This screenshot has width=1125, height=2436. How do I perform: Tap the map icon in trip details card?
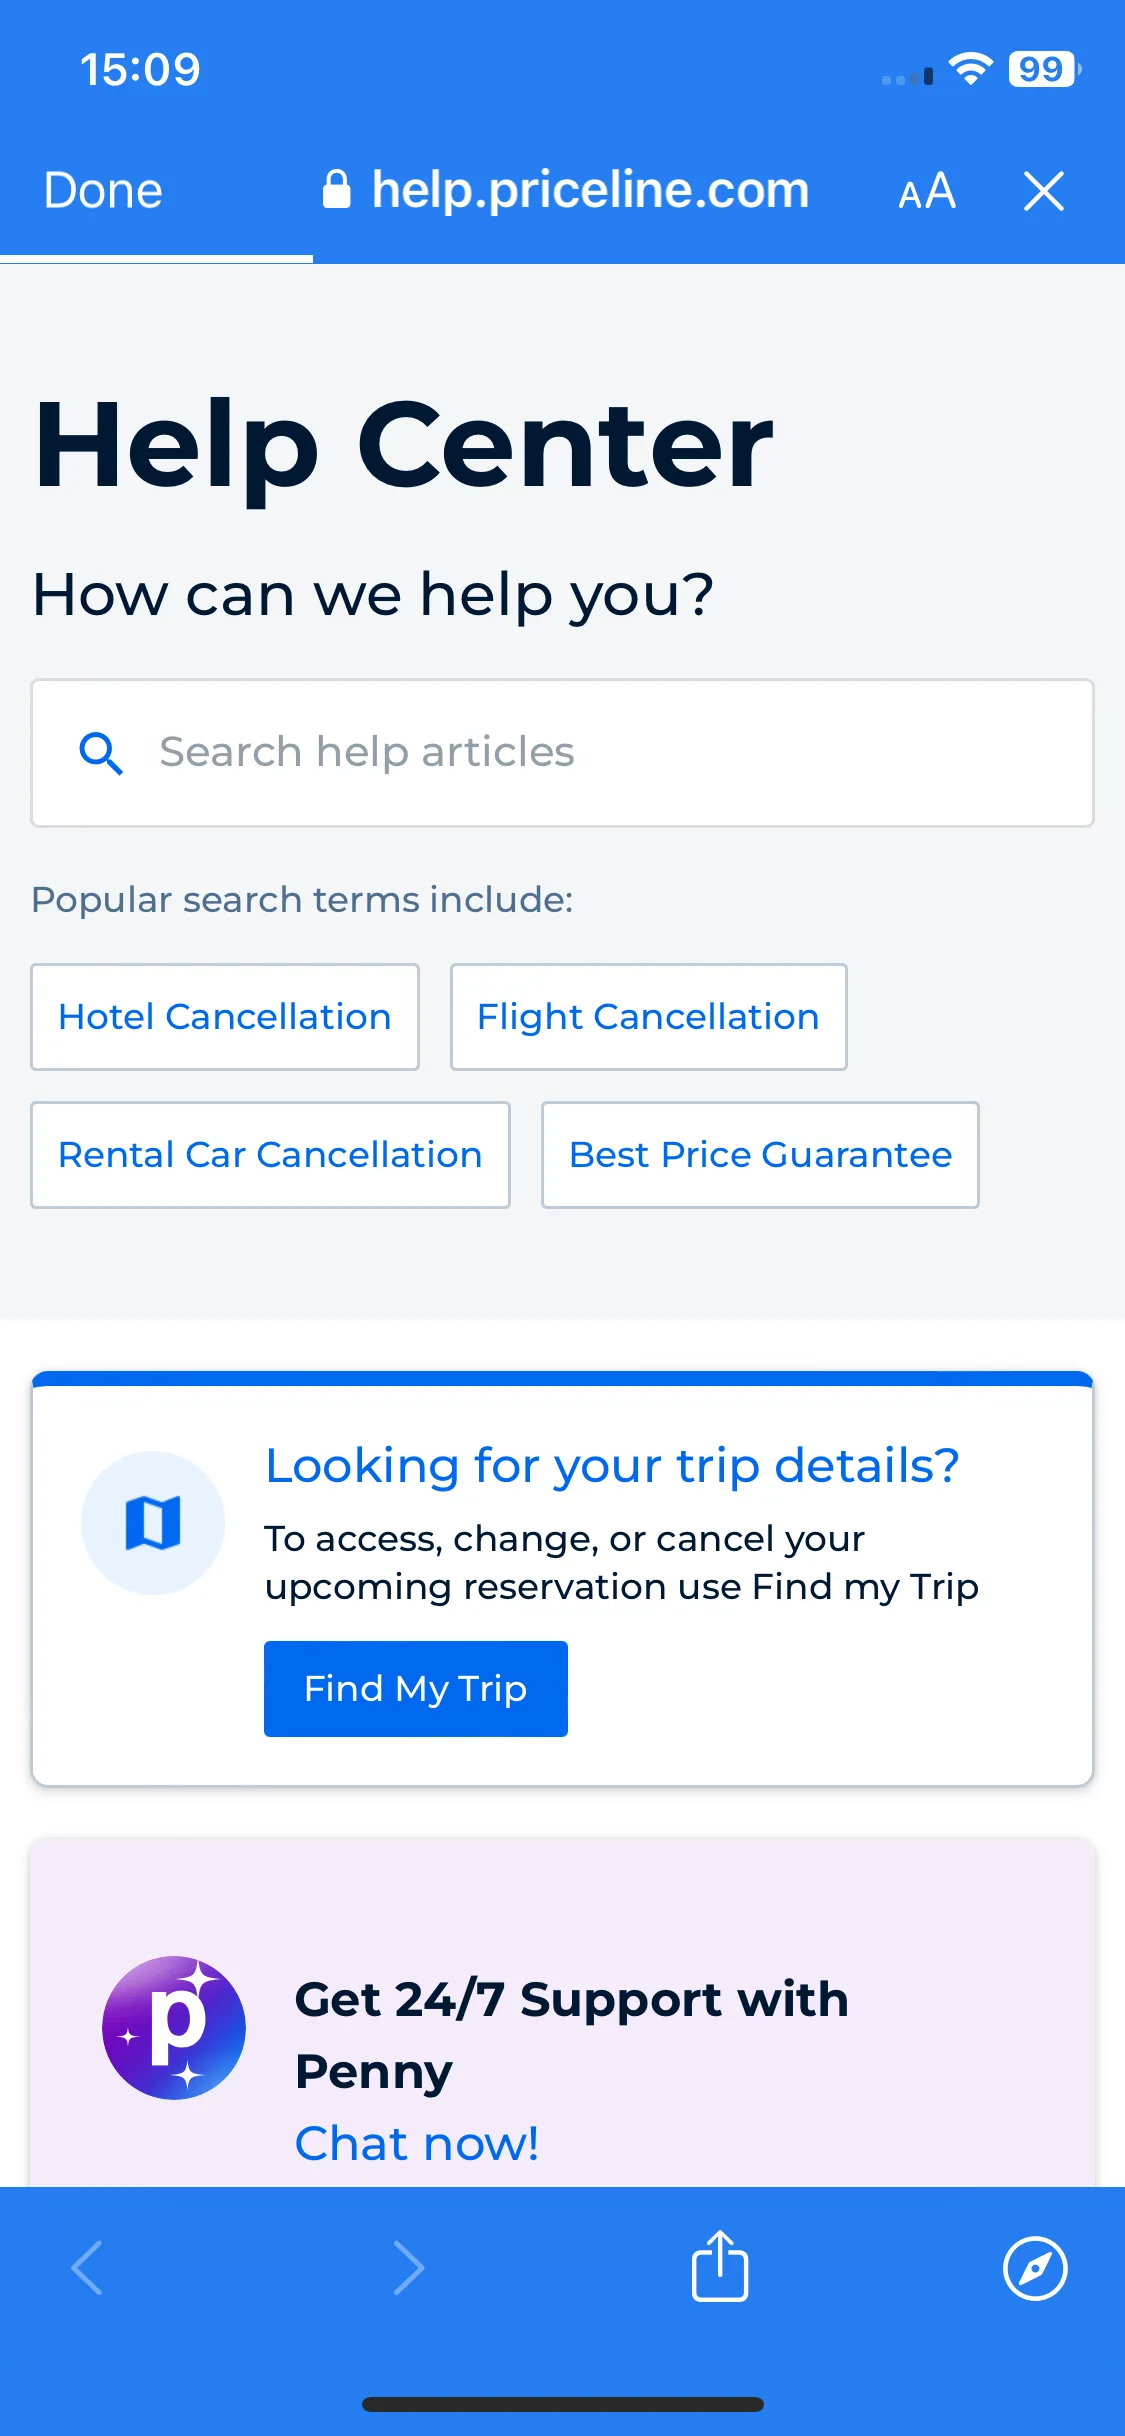tap(153, 1522)
